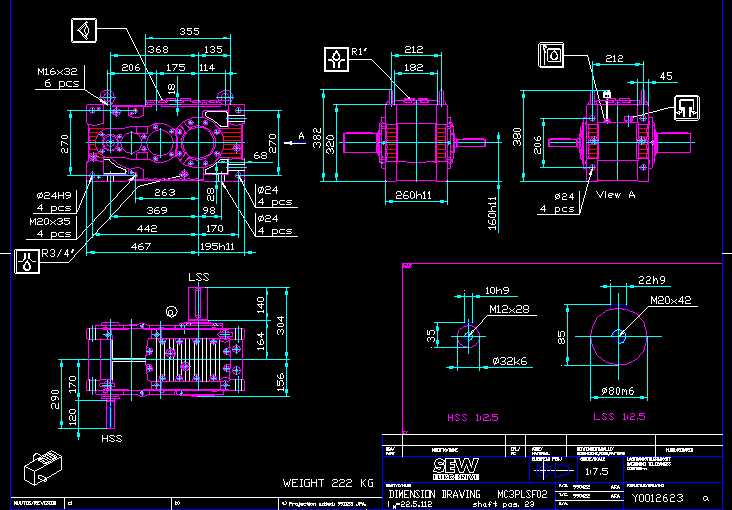
Task: Select the ø24H9 hole callout
Action: point(52,196)
